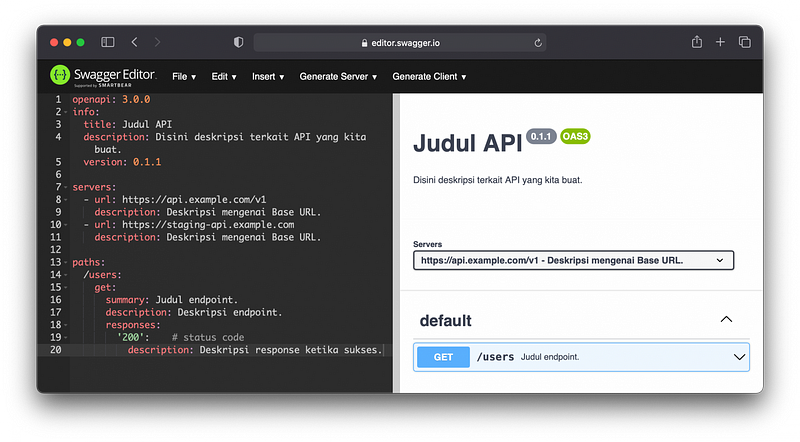The width and height of the screenshot is (800, 442).
Task: Show the tab overview icon
Action: (x=745, y=42)
